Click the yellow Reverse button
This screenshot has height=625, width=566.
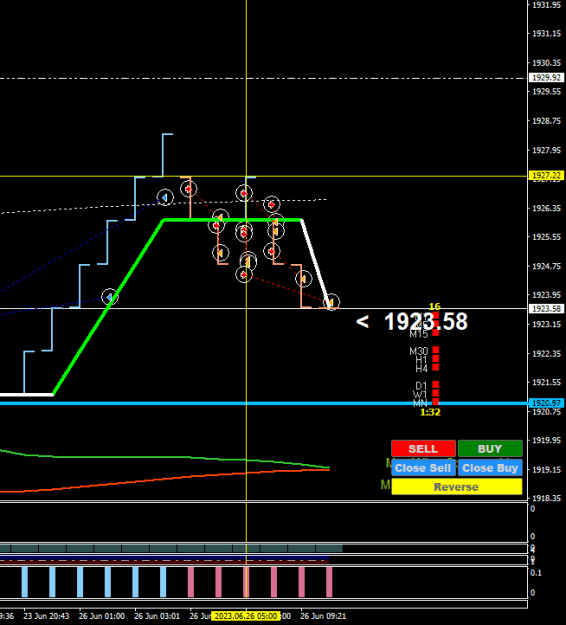[457, 487]
